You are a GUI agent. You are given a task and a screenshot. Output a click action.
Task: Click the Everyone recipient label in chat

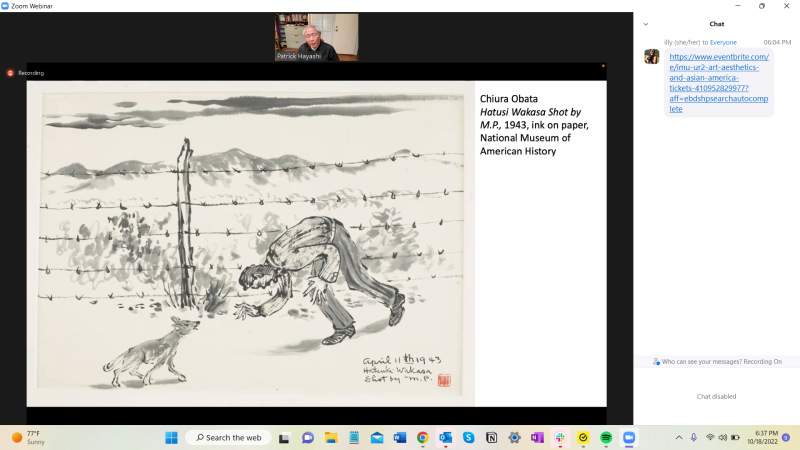(723, 42)
